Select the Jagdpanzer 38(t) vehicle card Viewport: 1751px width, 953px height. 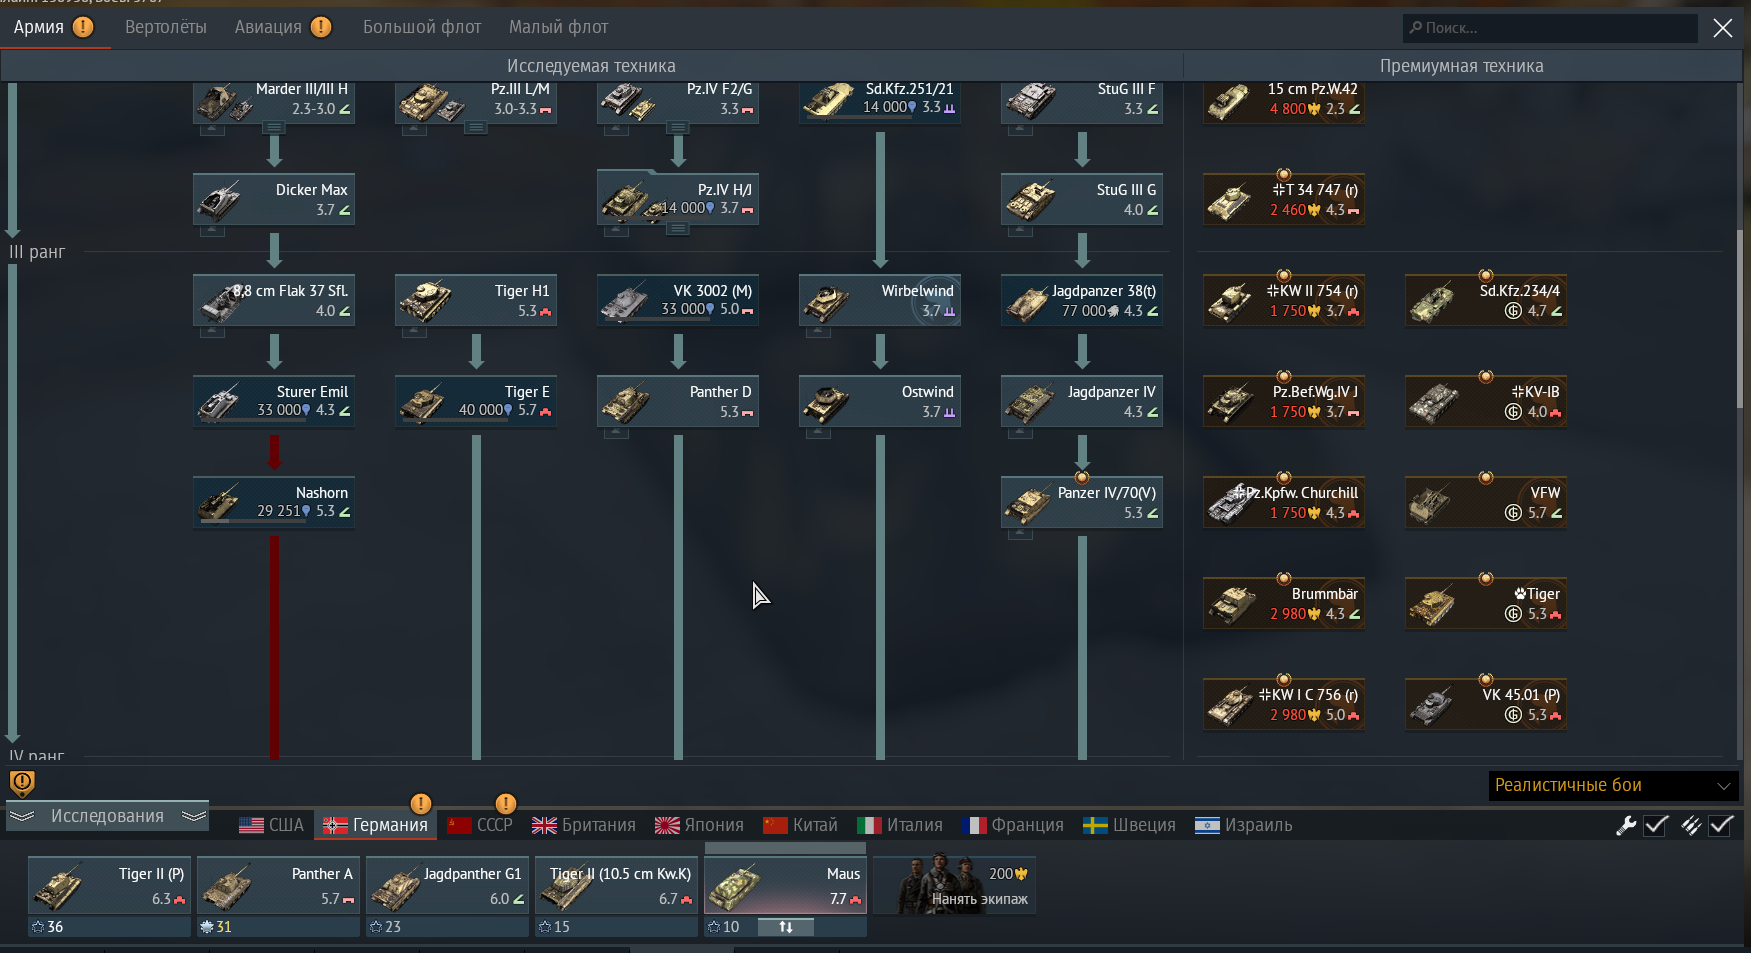click(1082, 300)
